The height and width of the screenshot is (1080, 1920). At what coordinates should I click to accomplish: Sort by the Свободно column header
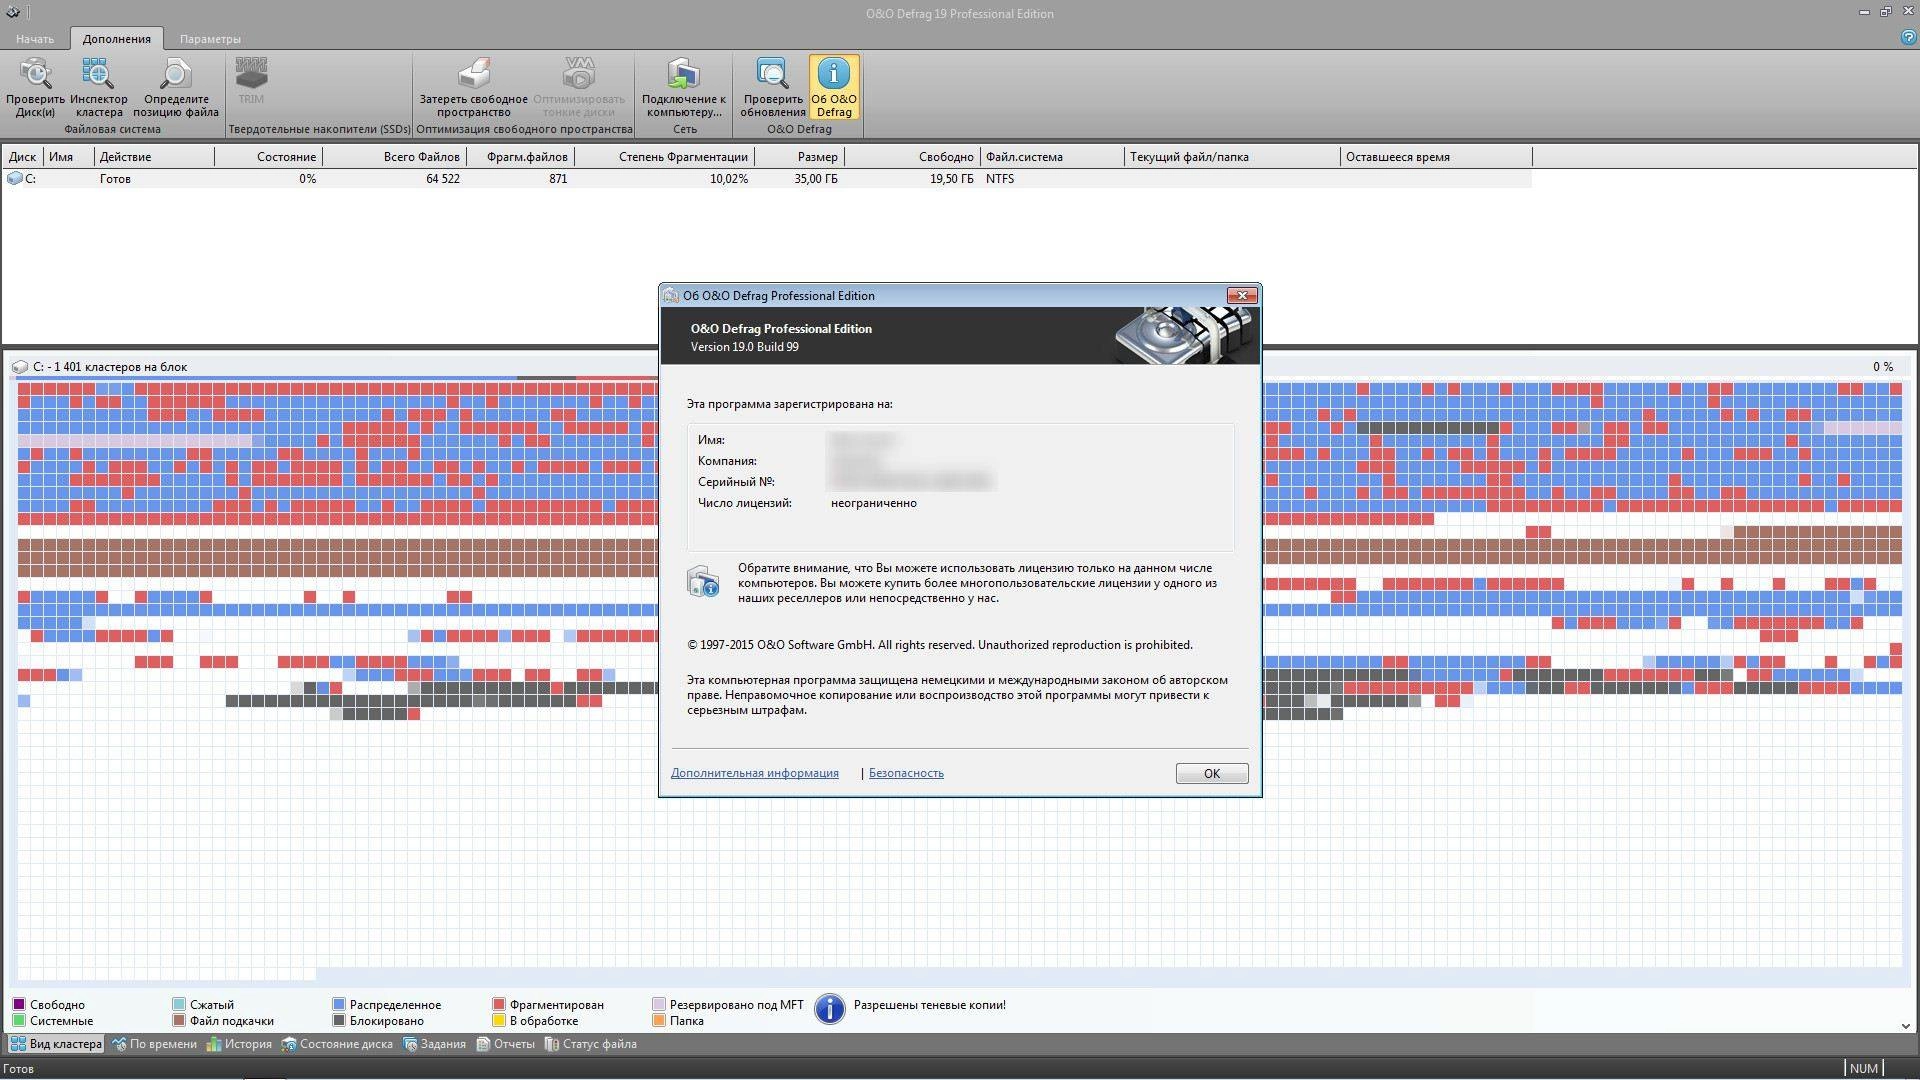[x=912, y=157]
